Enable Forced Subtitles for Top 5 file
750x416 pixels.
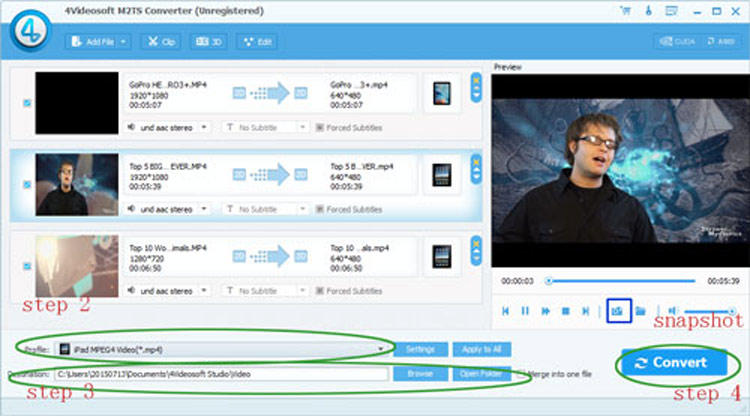(320, 209)
